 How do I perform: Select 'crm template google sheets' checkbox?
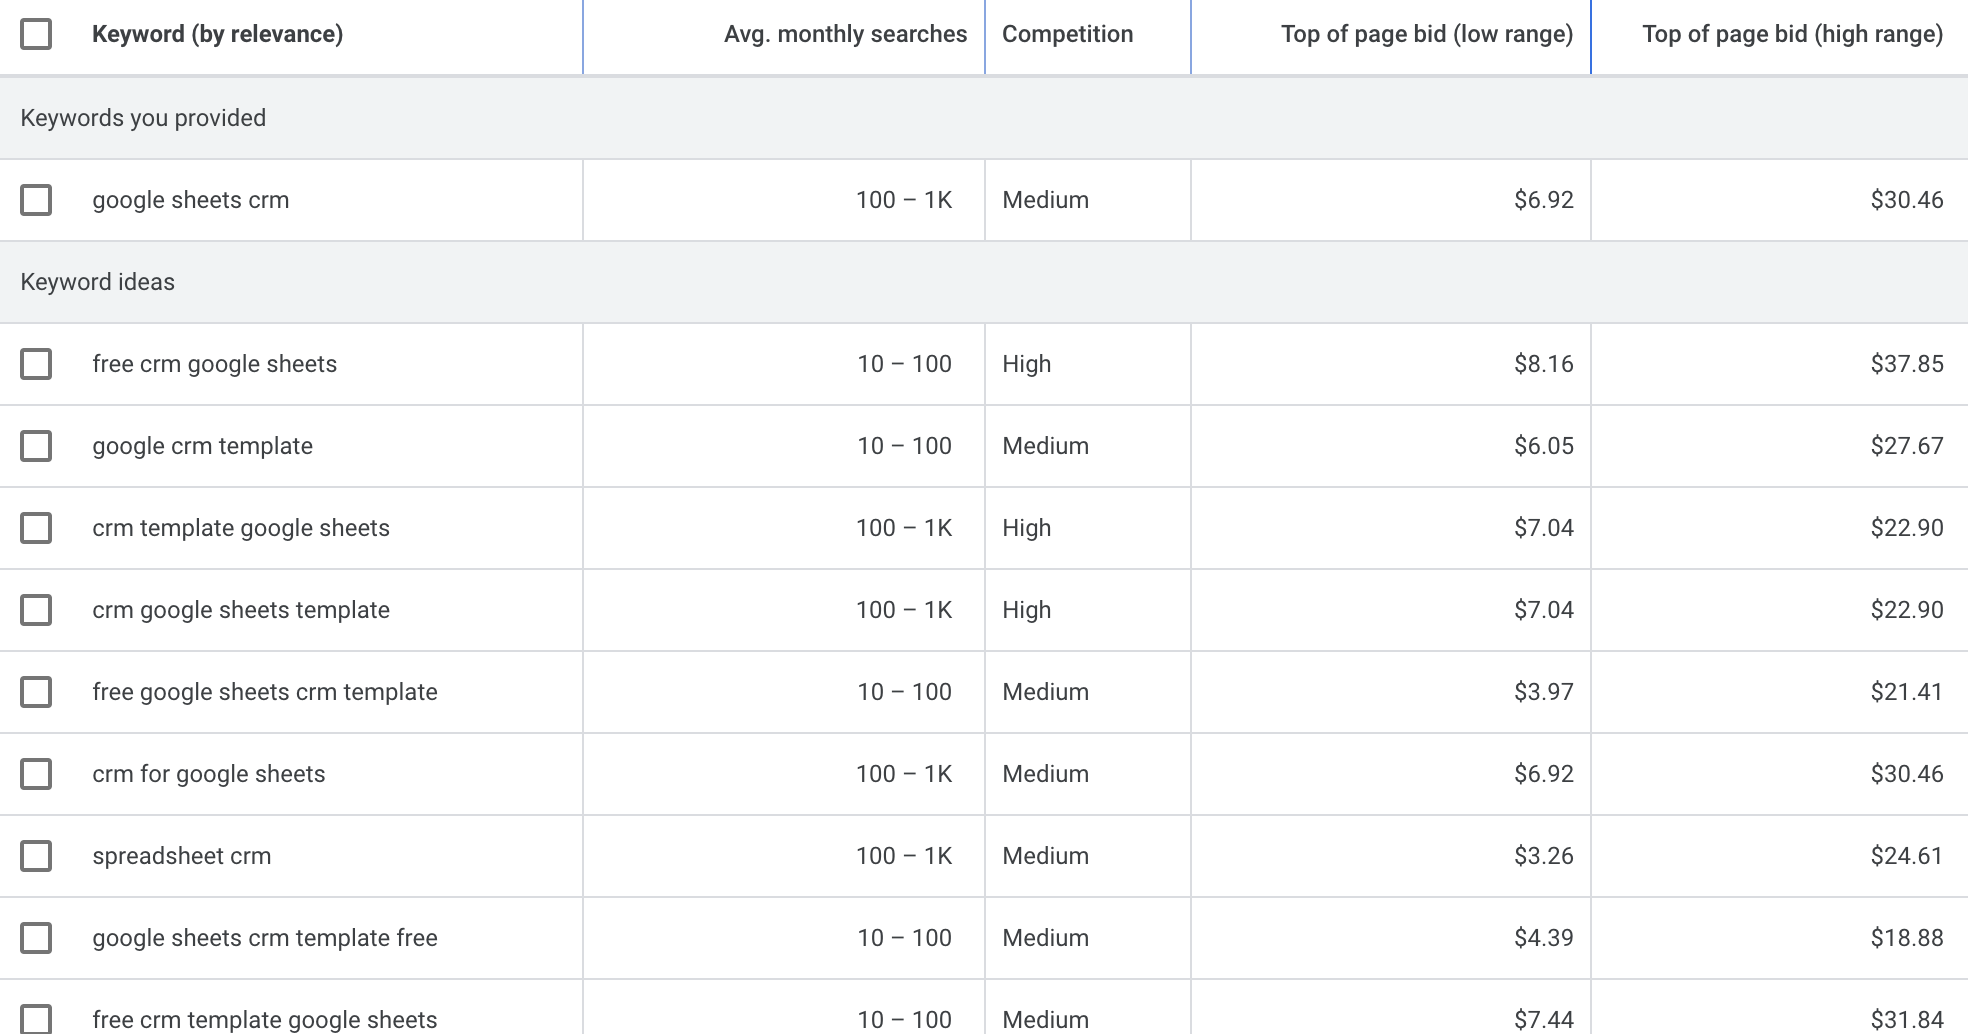[x=36, y=528]
